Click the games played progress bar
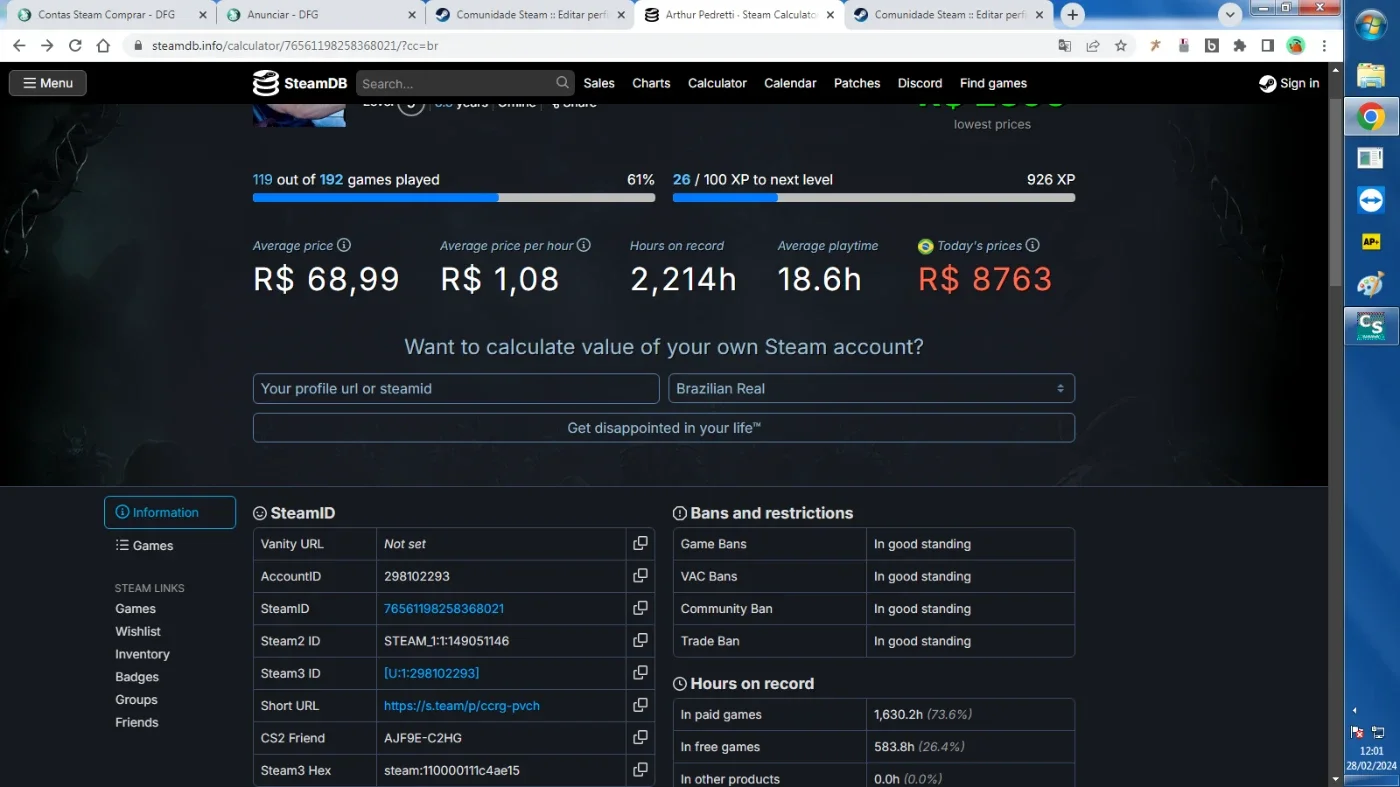Viewport: 1400px width, 787px height. 454,198
